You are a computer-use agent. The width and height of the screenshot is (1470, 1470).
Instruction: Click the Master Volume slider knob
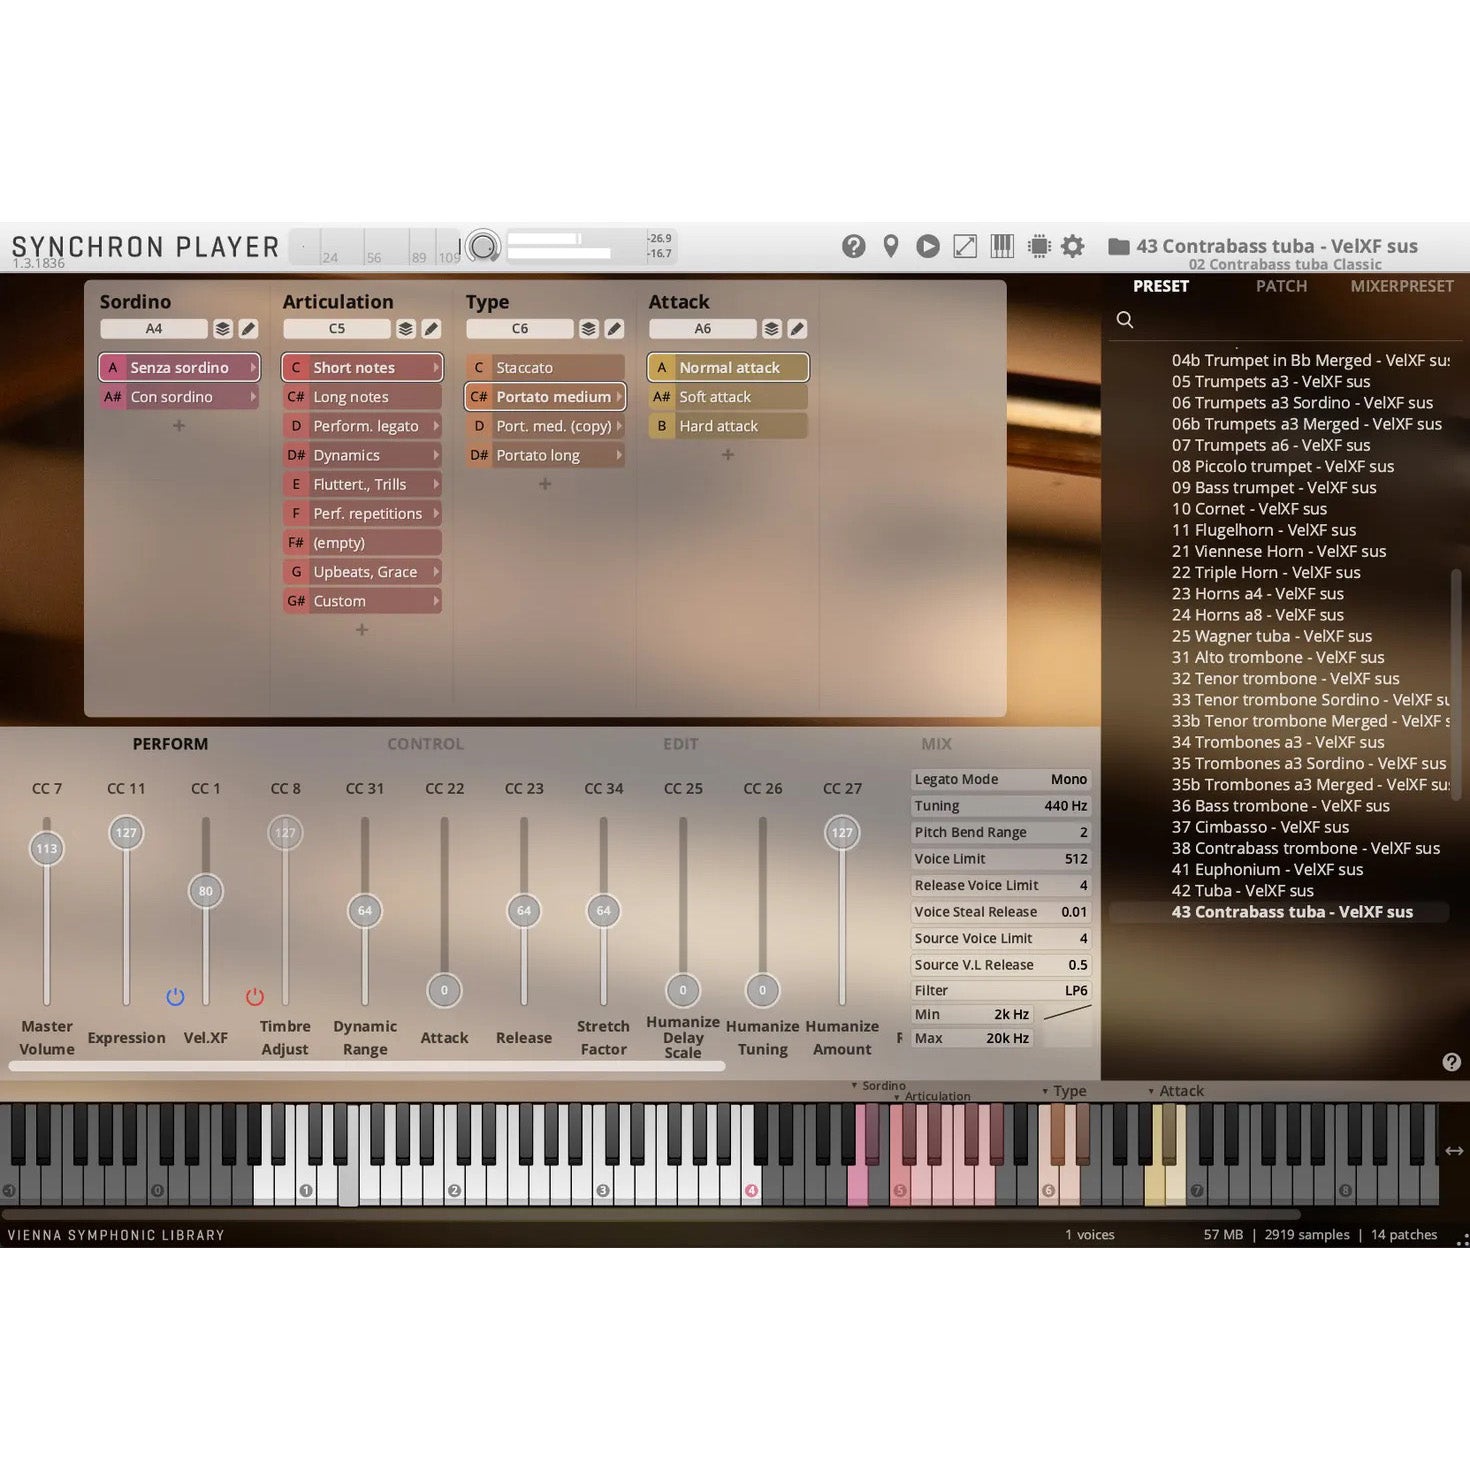pyautogui.click(x=47, y=849)
